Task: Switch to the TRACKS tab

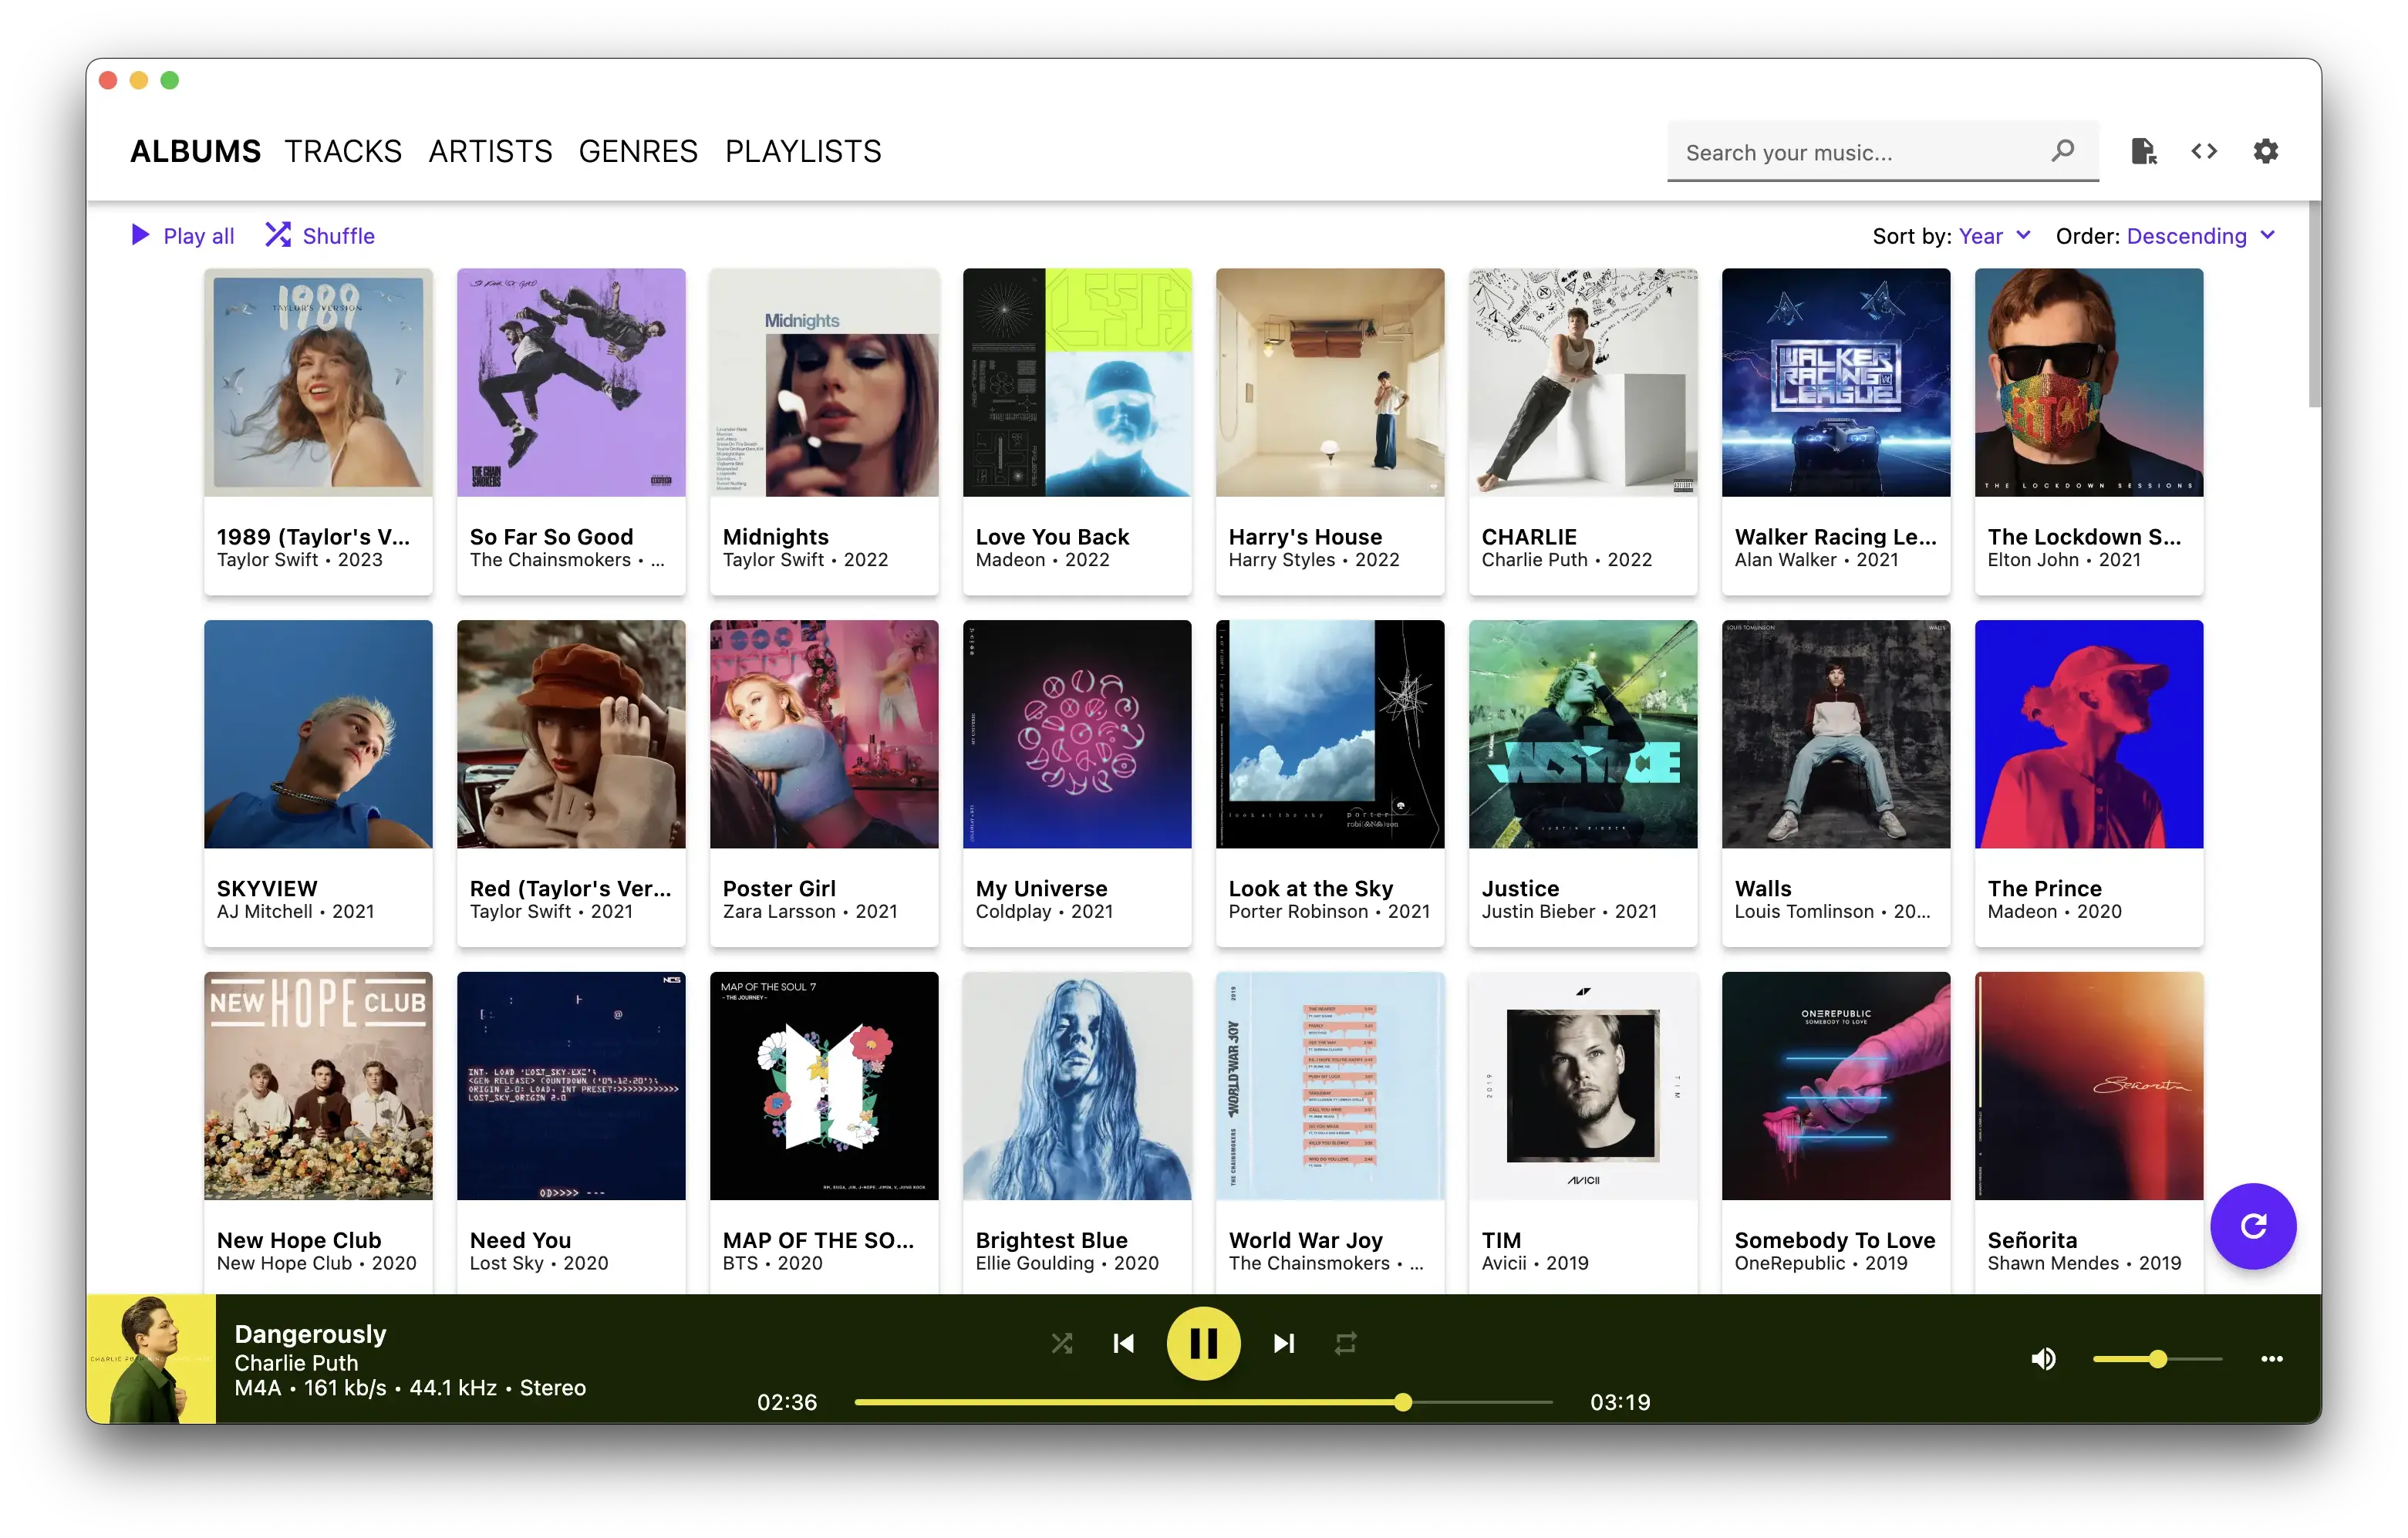Action: (x=343, y=151)
